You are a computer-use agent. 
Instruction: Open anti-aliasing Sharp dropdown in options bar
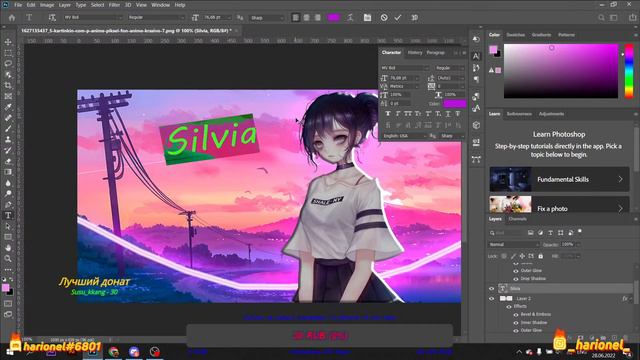267,18
